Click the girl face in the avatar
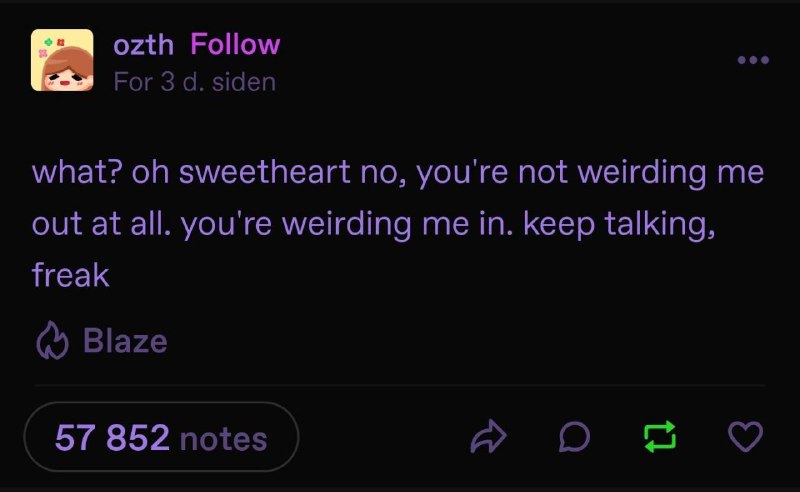Screen dimensions: 800x492 click(67, 71)
